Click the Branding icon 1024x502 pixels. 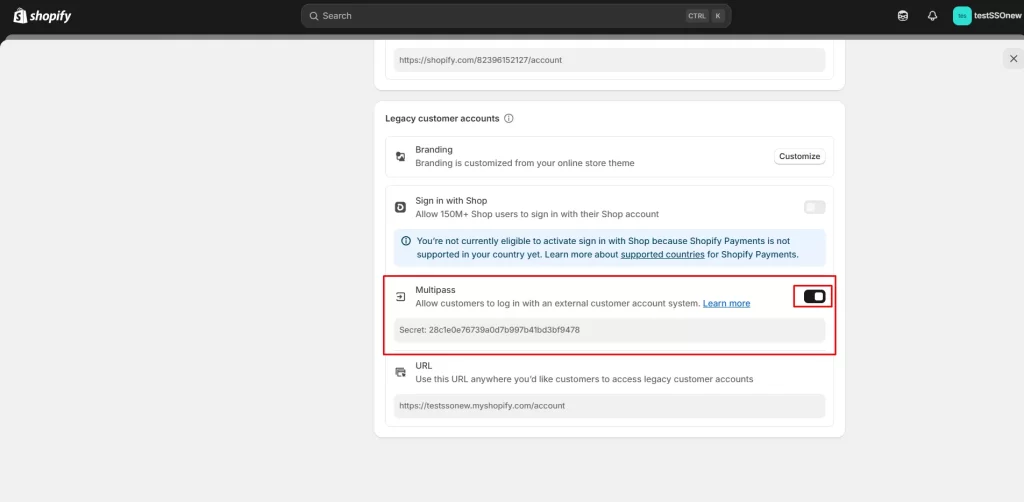click(x=401, y=157)
